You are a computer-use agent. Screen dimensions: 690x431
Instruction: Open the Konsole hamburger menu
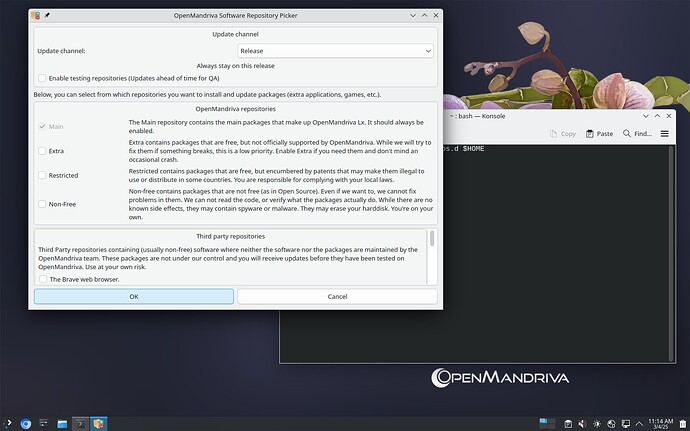pyautogui.click(x=665, y=133)
